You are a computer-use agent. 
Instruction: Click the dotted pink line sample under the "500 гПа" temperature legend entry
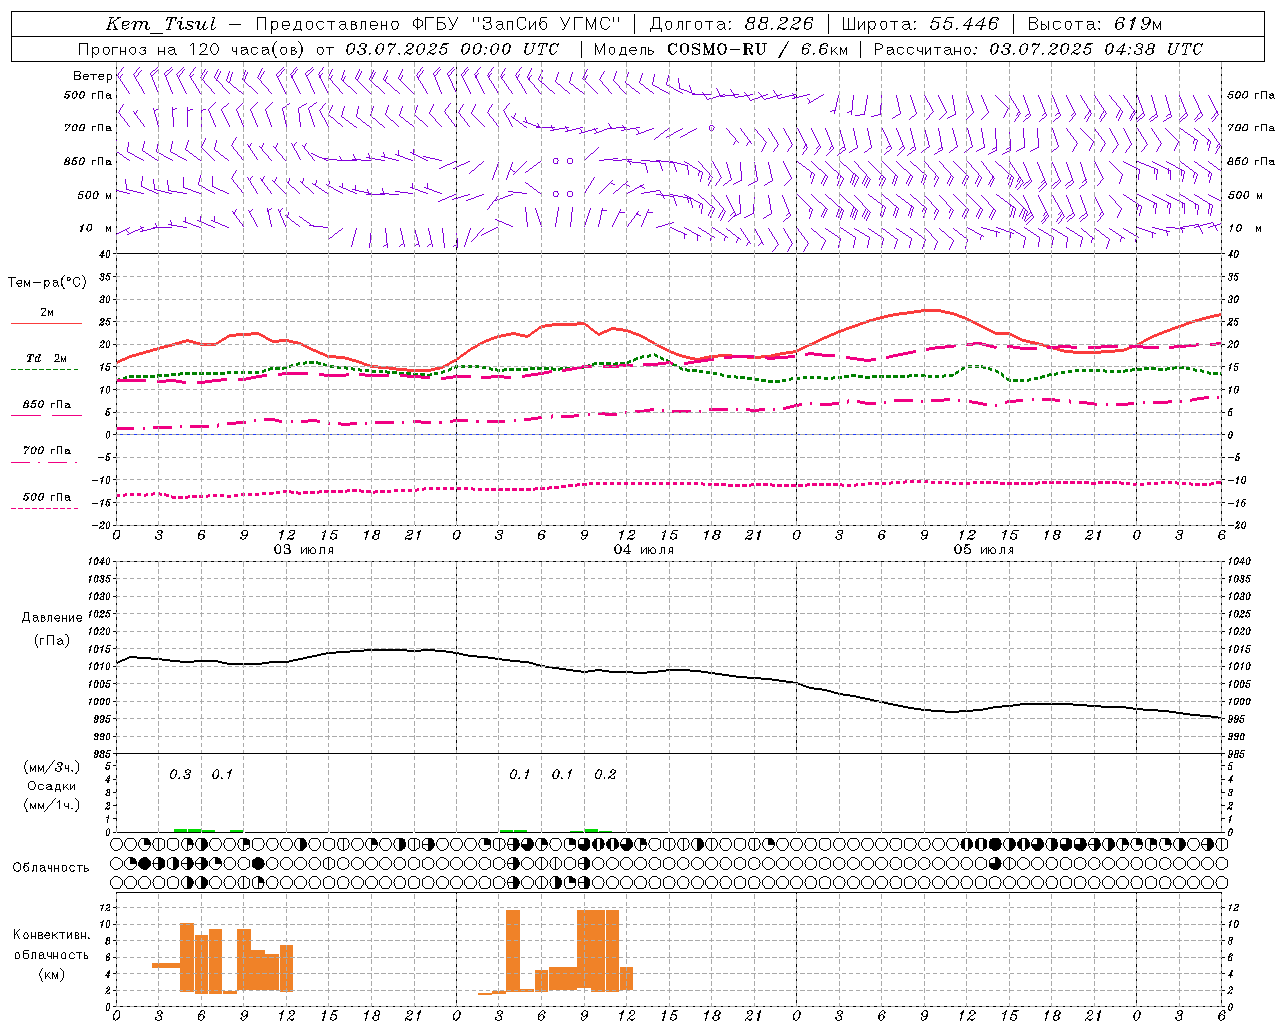[46, 509]
